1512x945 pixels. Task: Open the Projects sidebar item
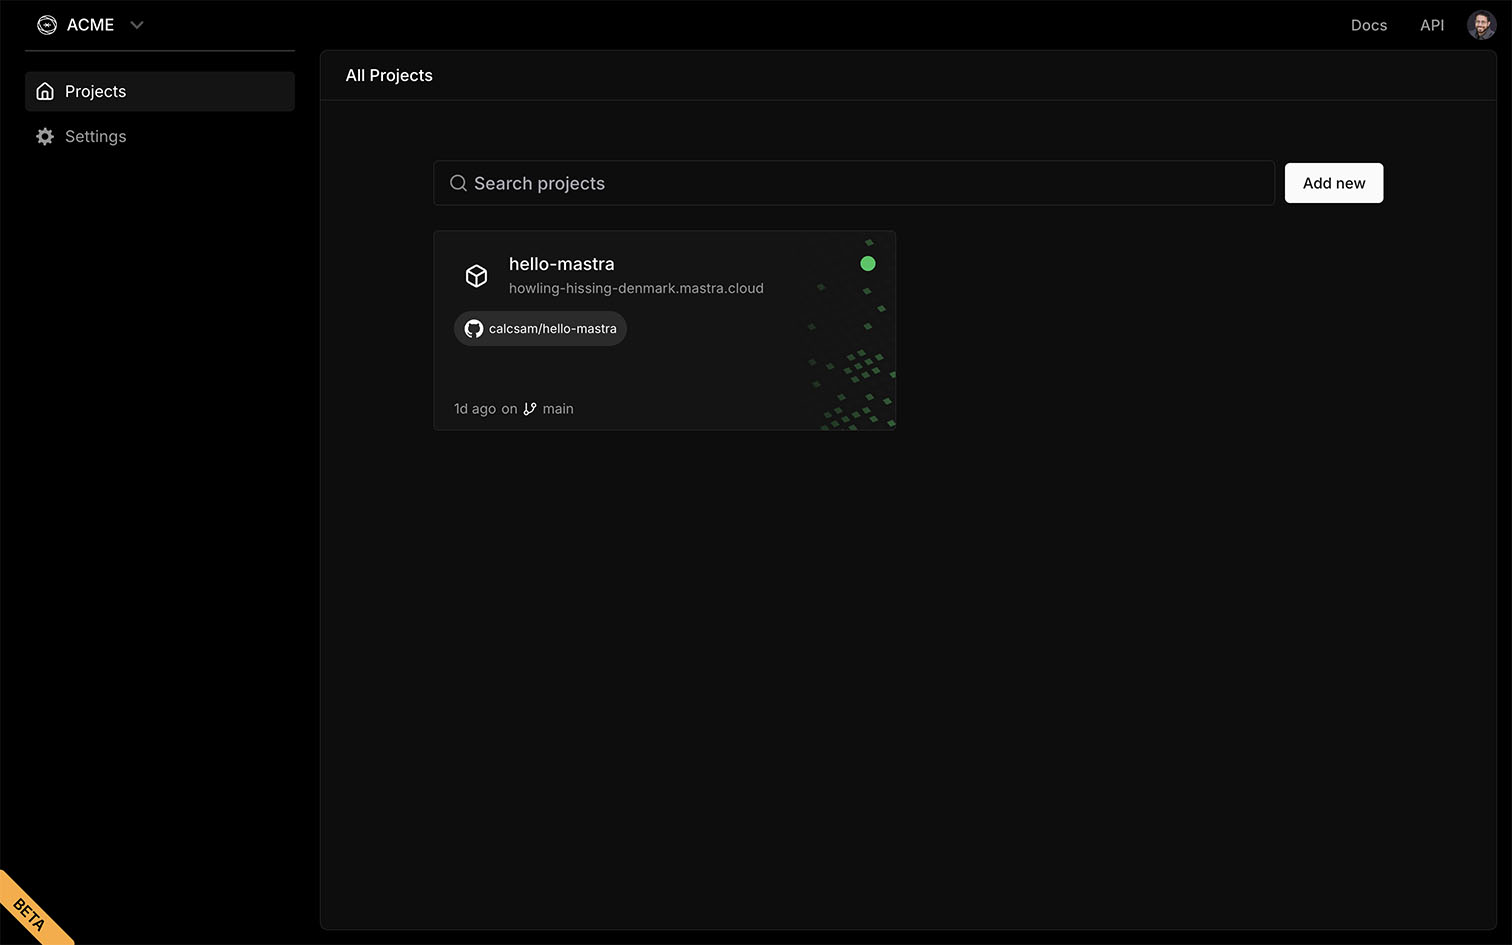[x=96, y=92]
